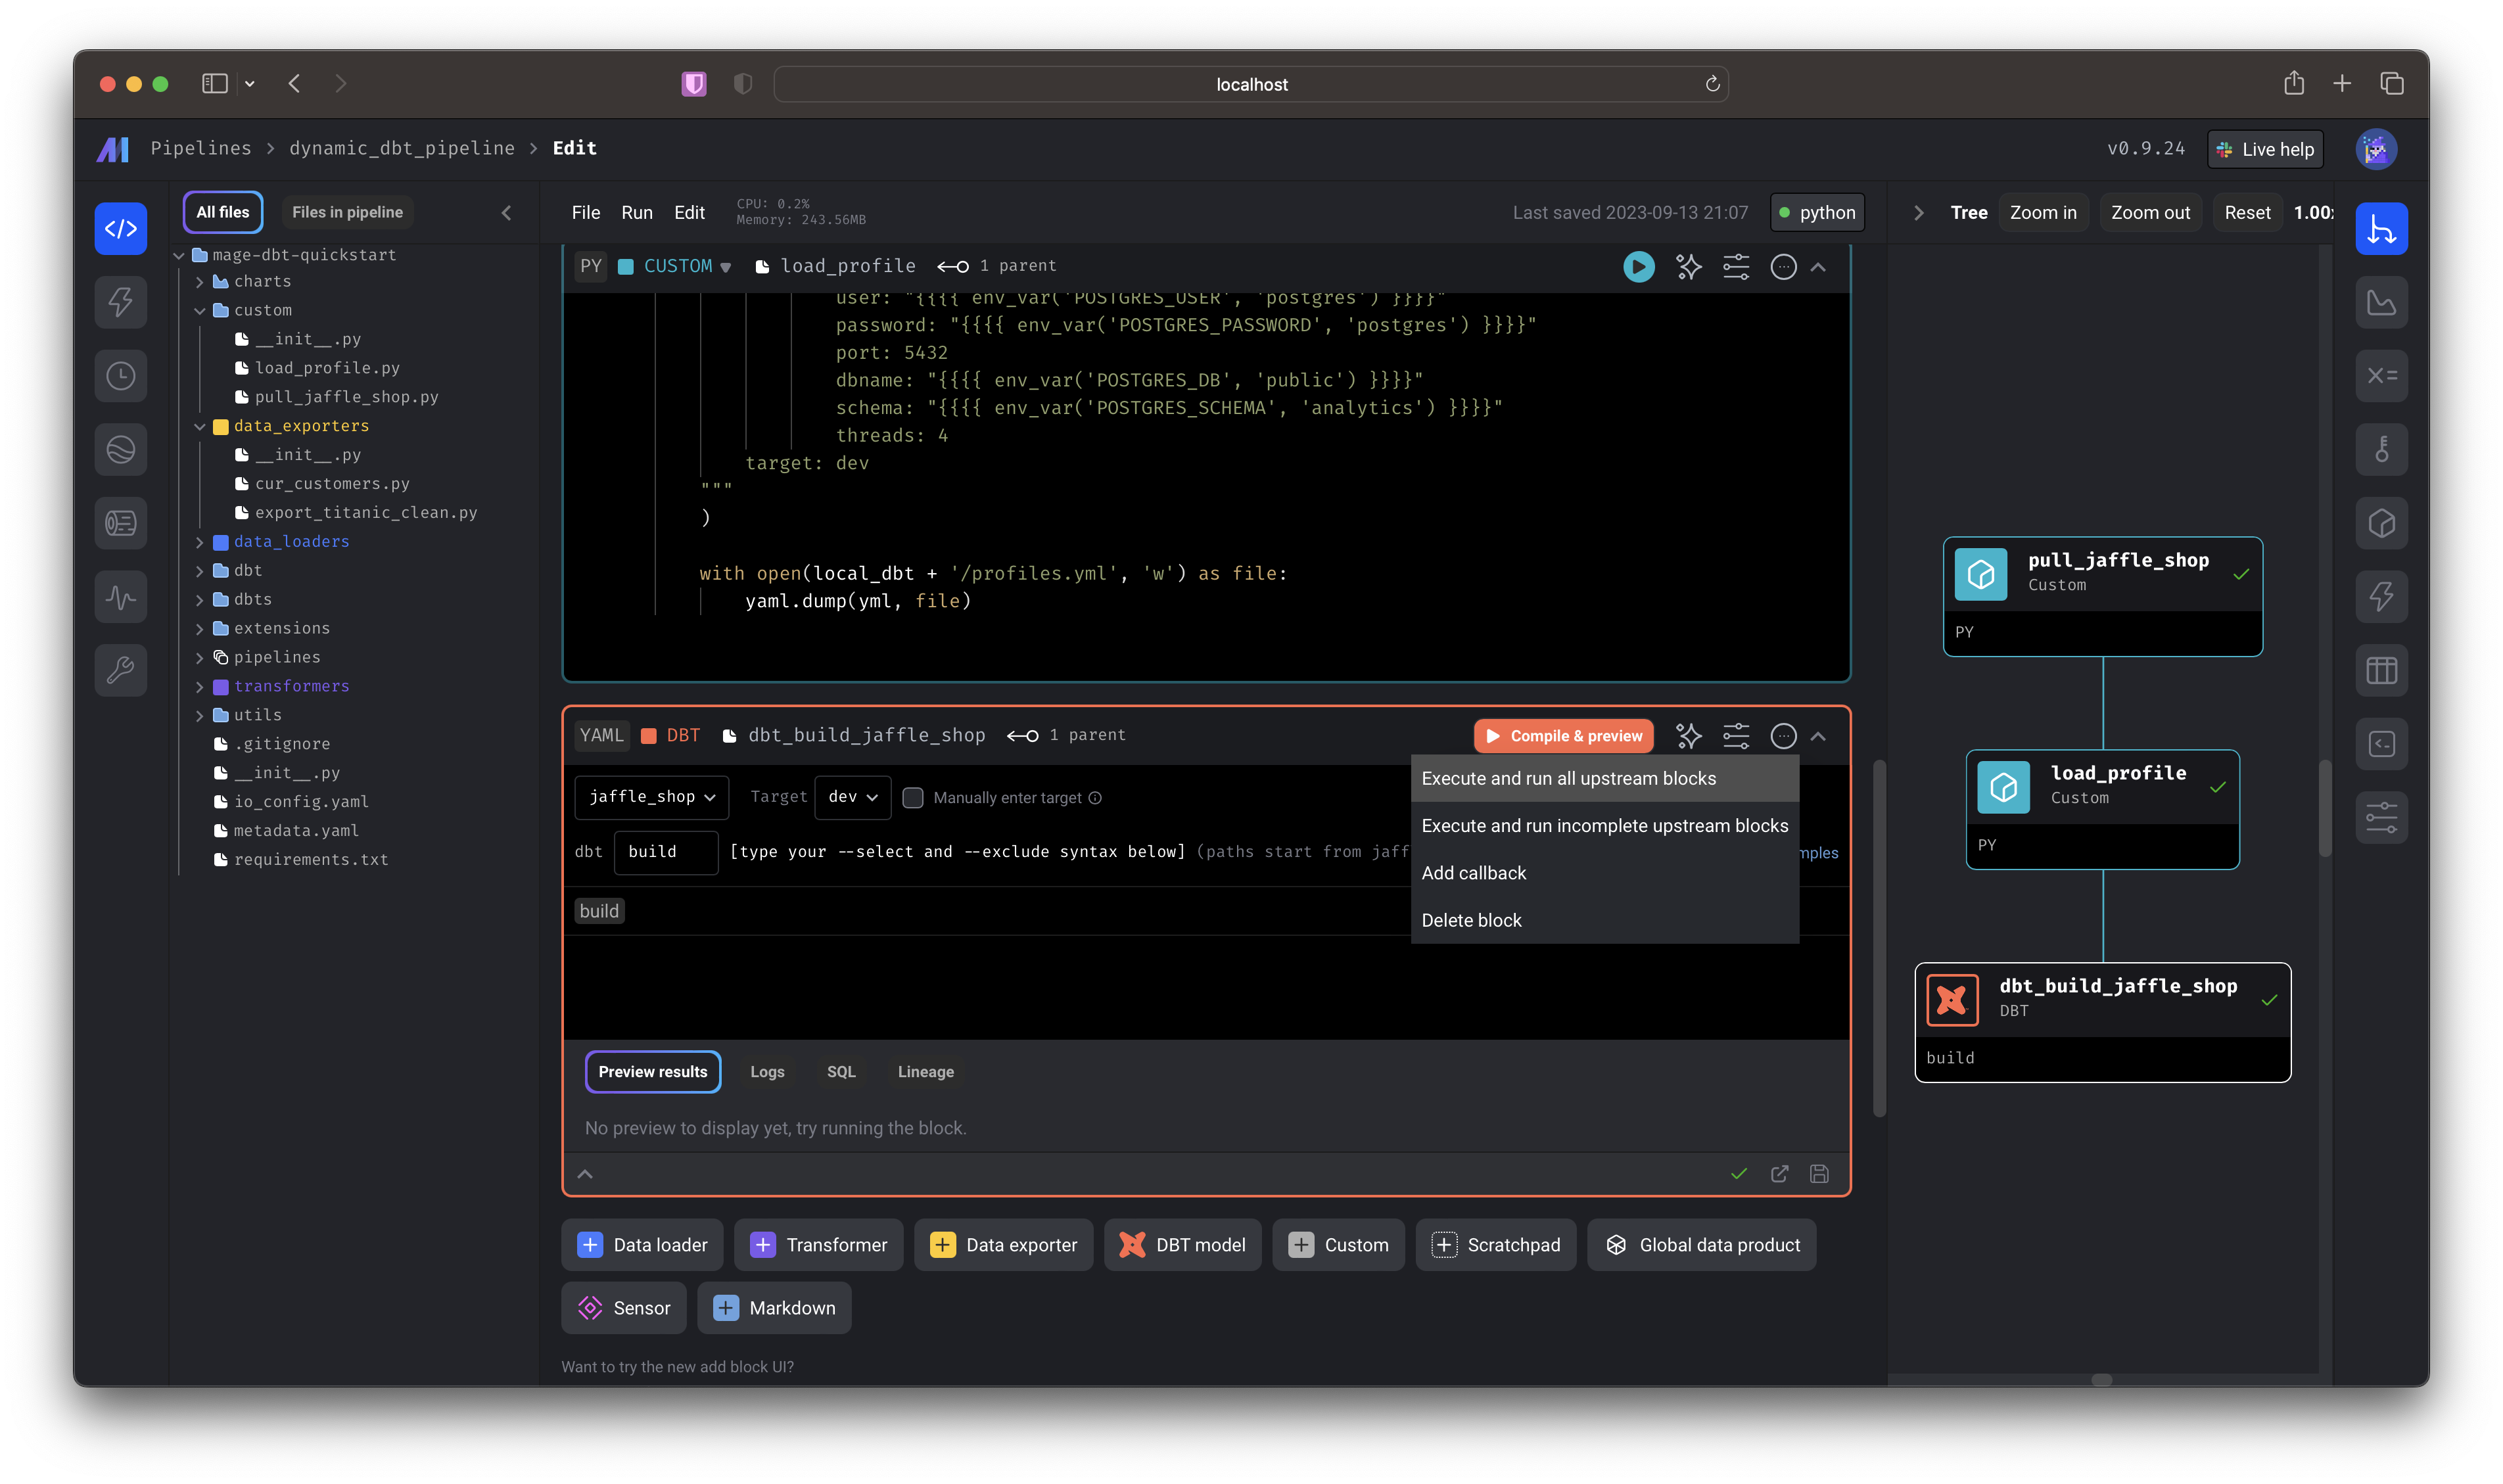Open the code editor sidebar icon
Image resolution: width=2503 pixels, height=1484 pixels.
click(x=120, y=229)
